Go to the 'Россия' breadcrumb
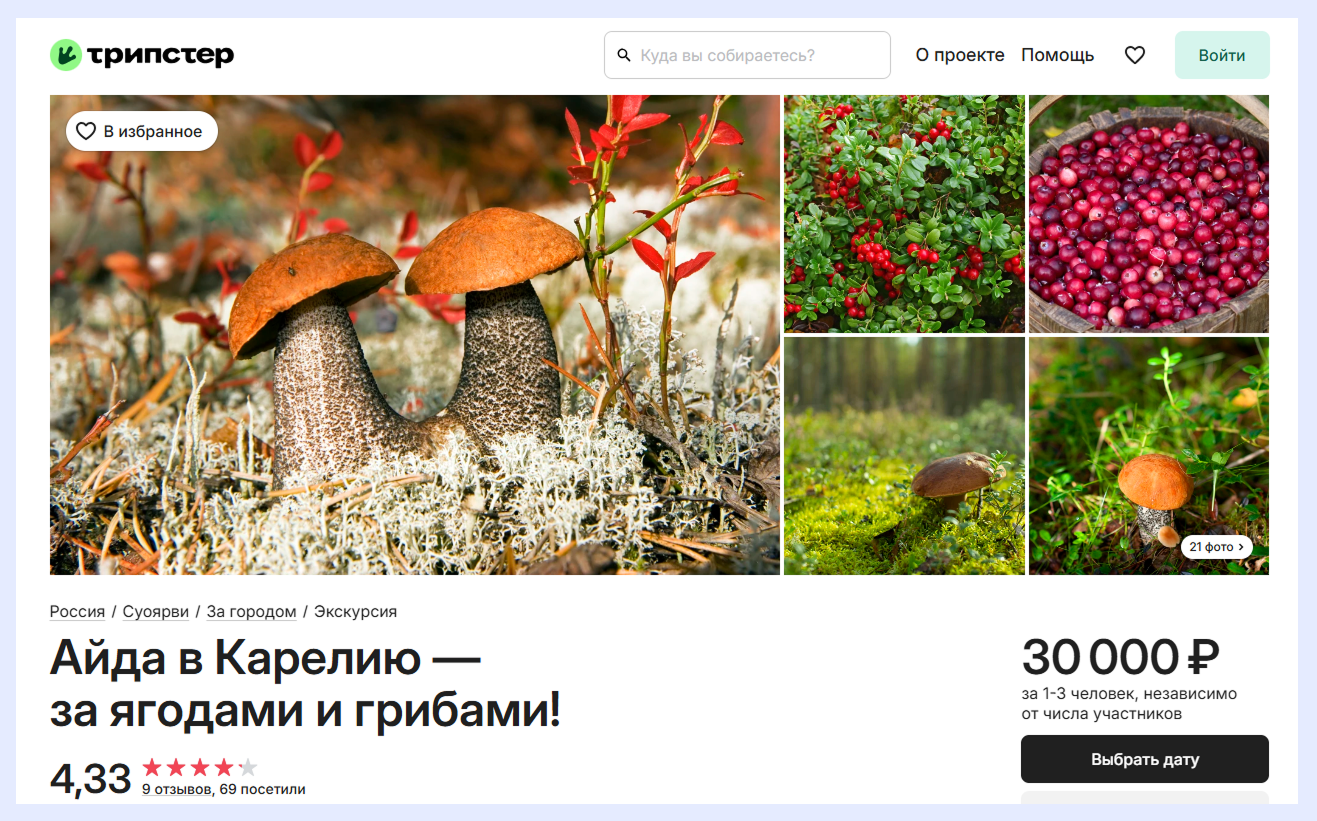Image resolution: width=1317 pixels, height=821 pixels. [77, 612]
